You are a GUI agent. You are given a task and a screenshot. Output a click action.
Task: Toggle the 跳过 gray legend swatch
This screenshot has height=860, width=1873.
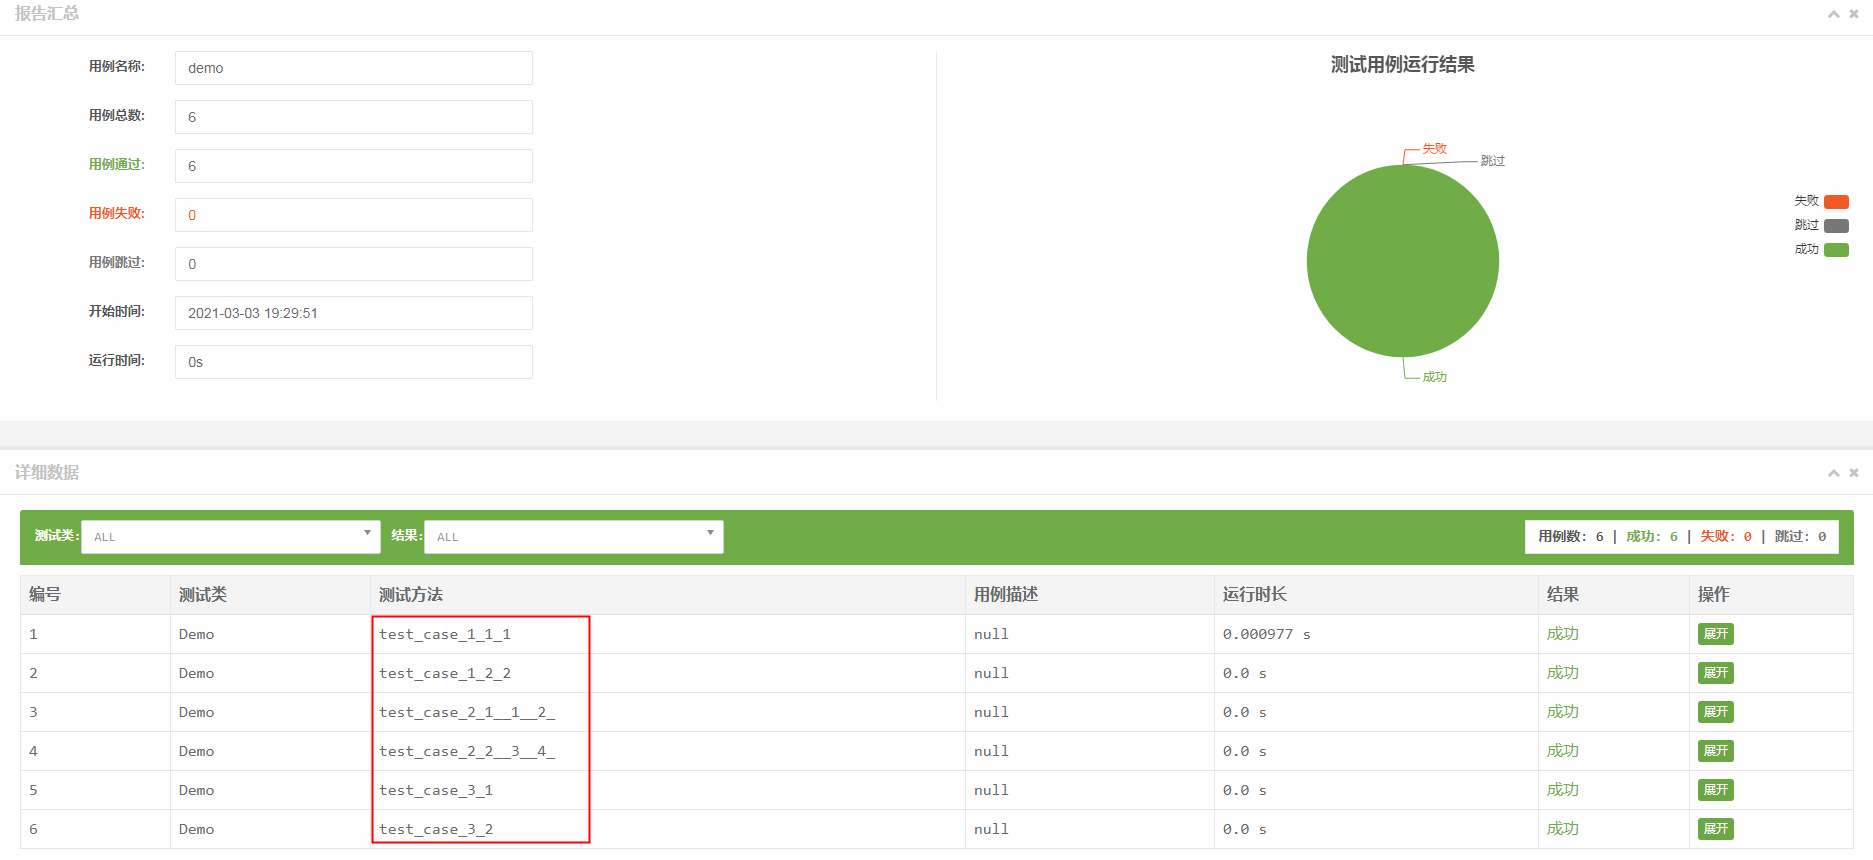coord(1836,226)
